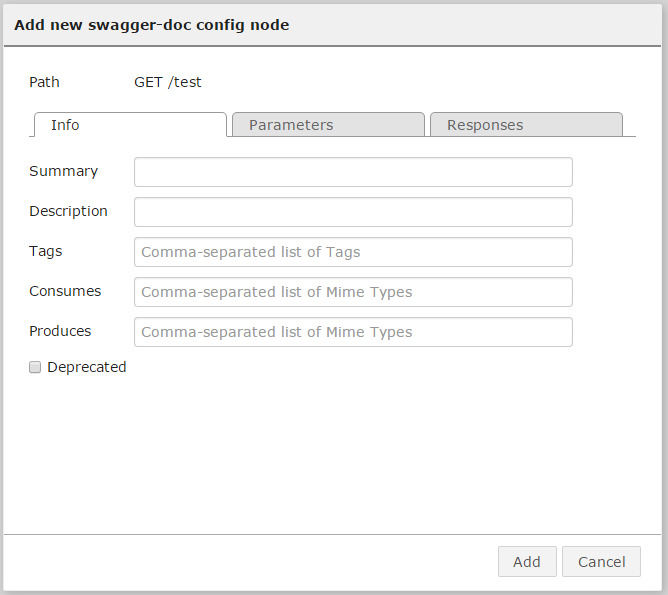Click the Add button
Image resolution: width=668 pixels, height=595 pixels.
(527, 562)
